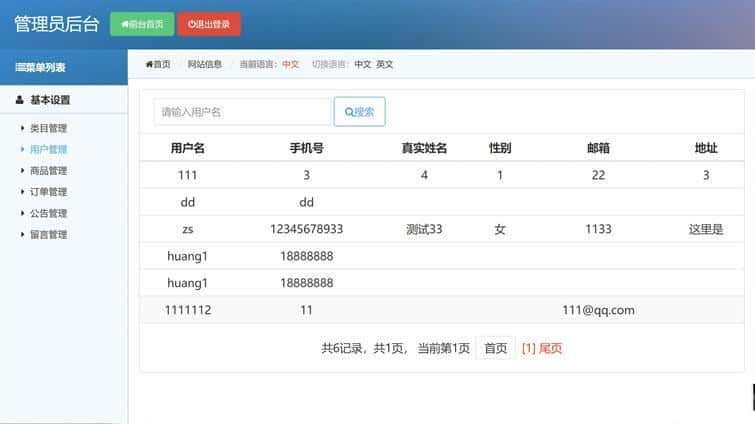The image size is (755, 424).
Task: Switch language to 英文
Action: coord(384,64)
